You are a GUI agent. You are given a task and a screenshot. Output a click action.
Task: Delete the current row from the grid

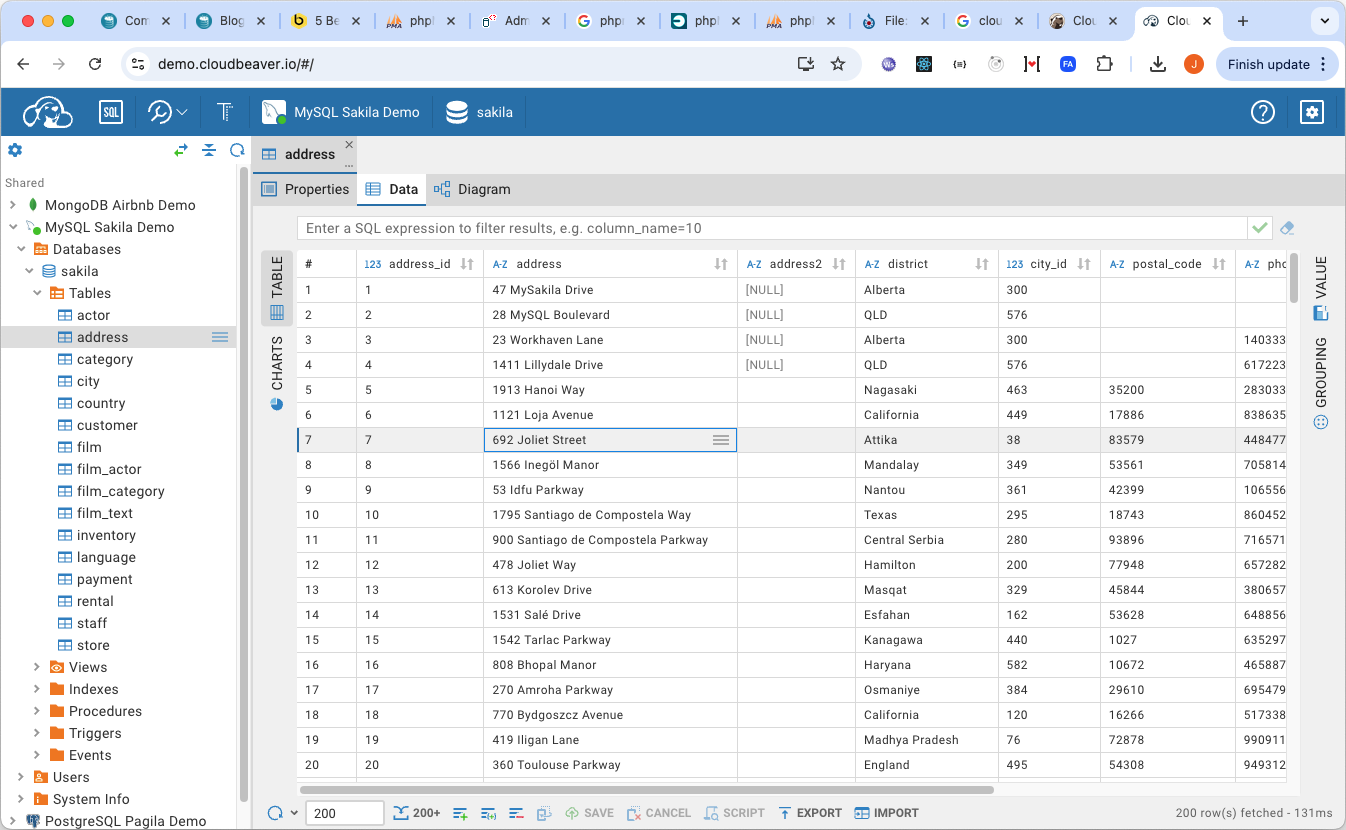click(516, 812)
